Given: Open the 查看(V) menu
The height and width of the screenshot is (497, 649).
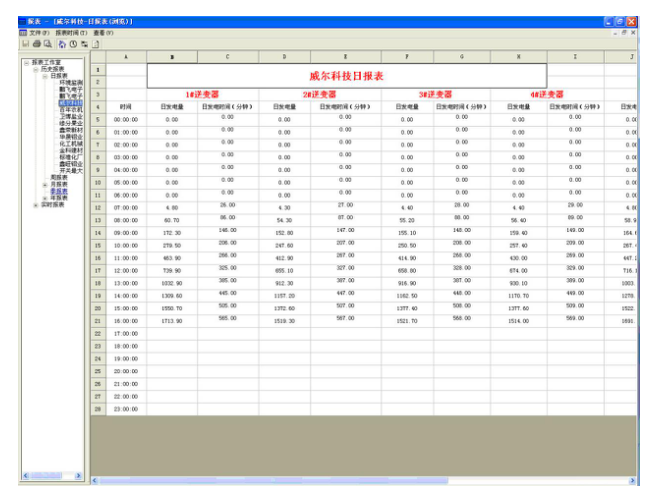Looking at the screenshot, I should tap(105, 33).
